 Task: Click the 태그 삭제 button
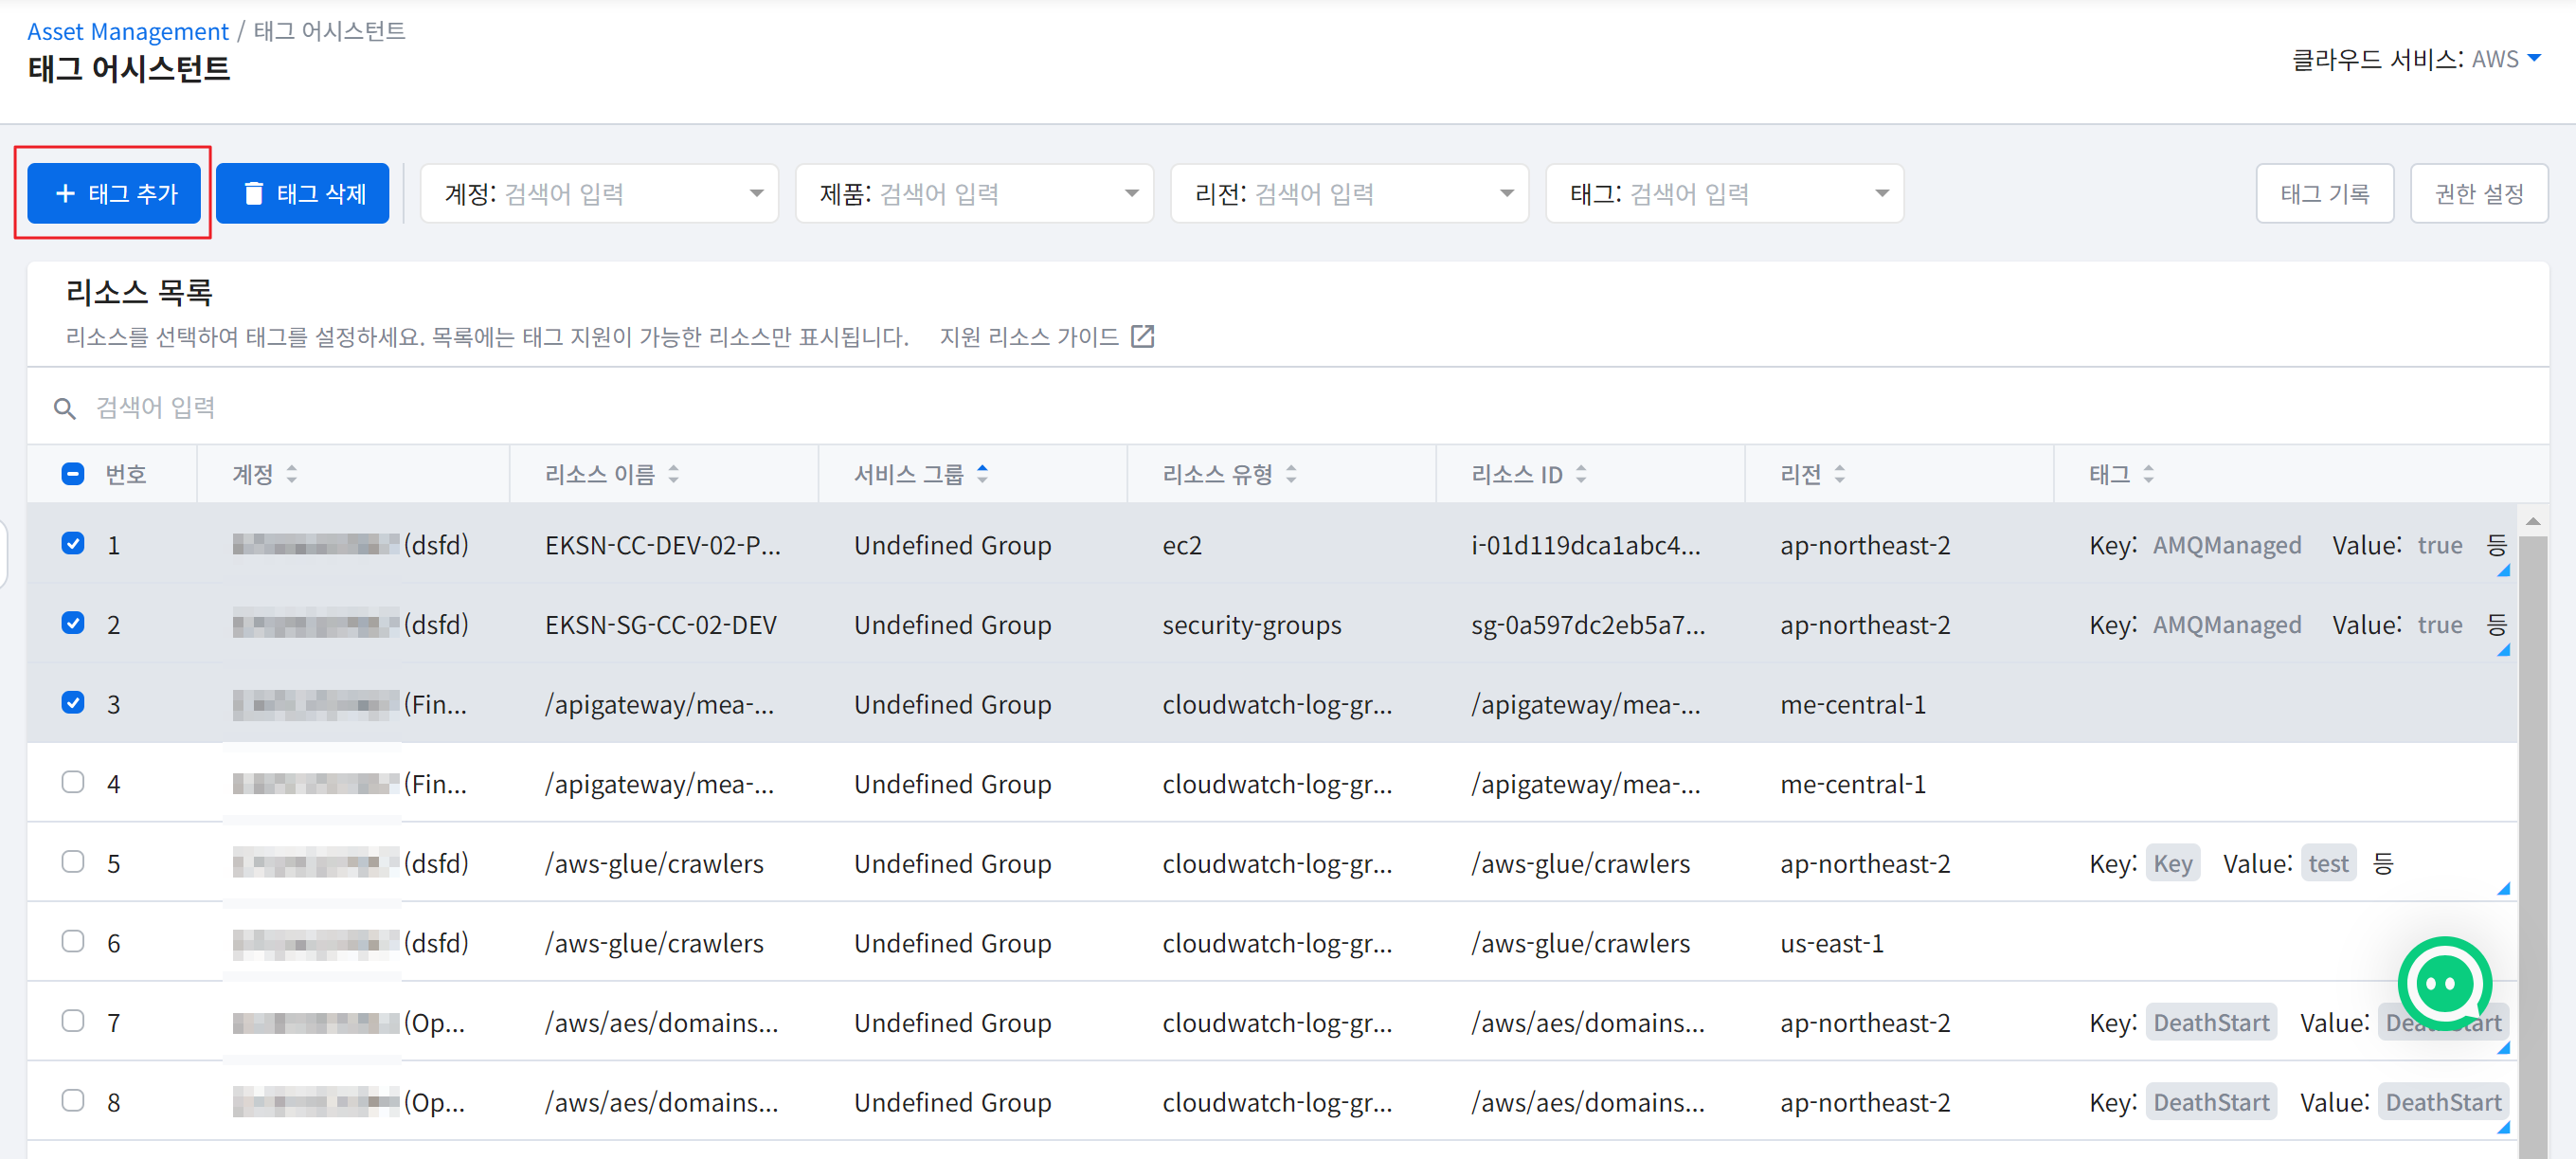pos(303,193)
